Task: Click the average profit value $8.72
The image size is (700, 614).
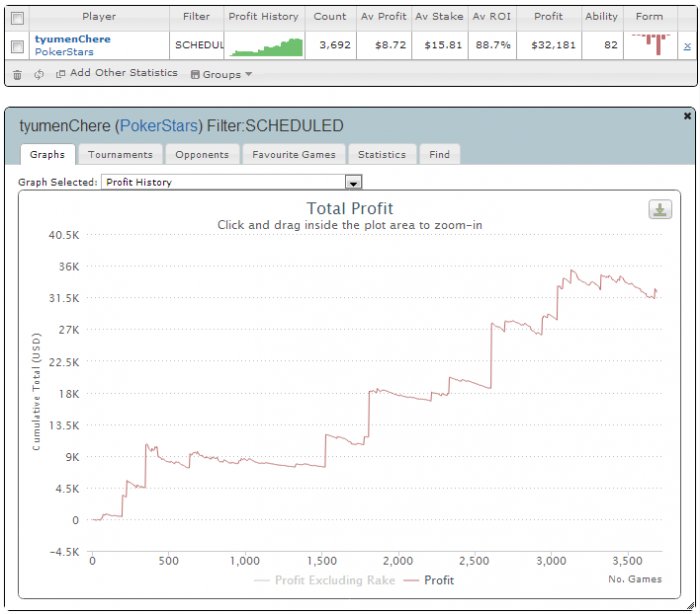Action: [x=391, y=45]
